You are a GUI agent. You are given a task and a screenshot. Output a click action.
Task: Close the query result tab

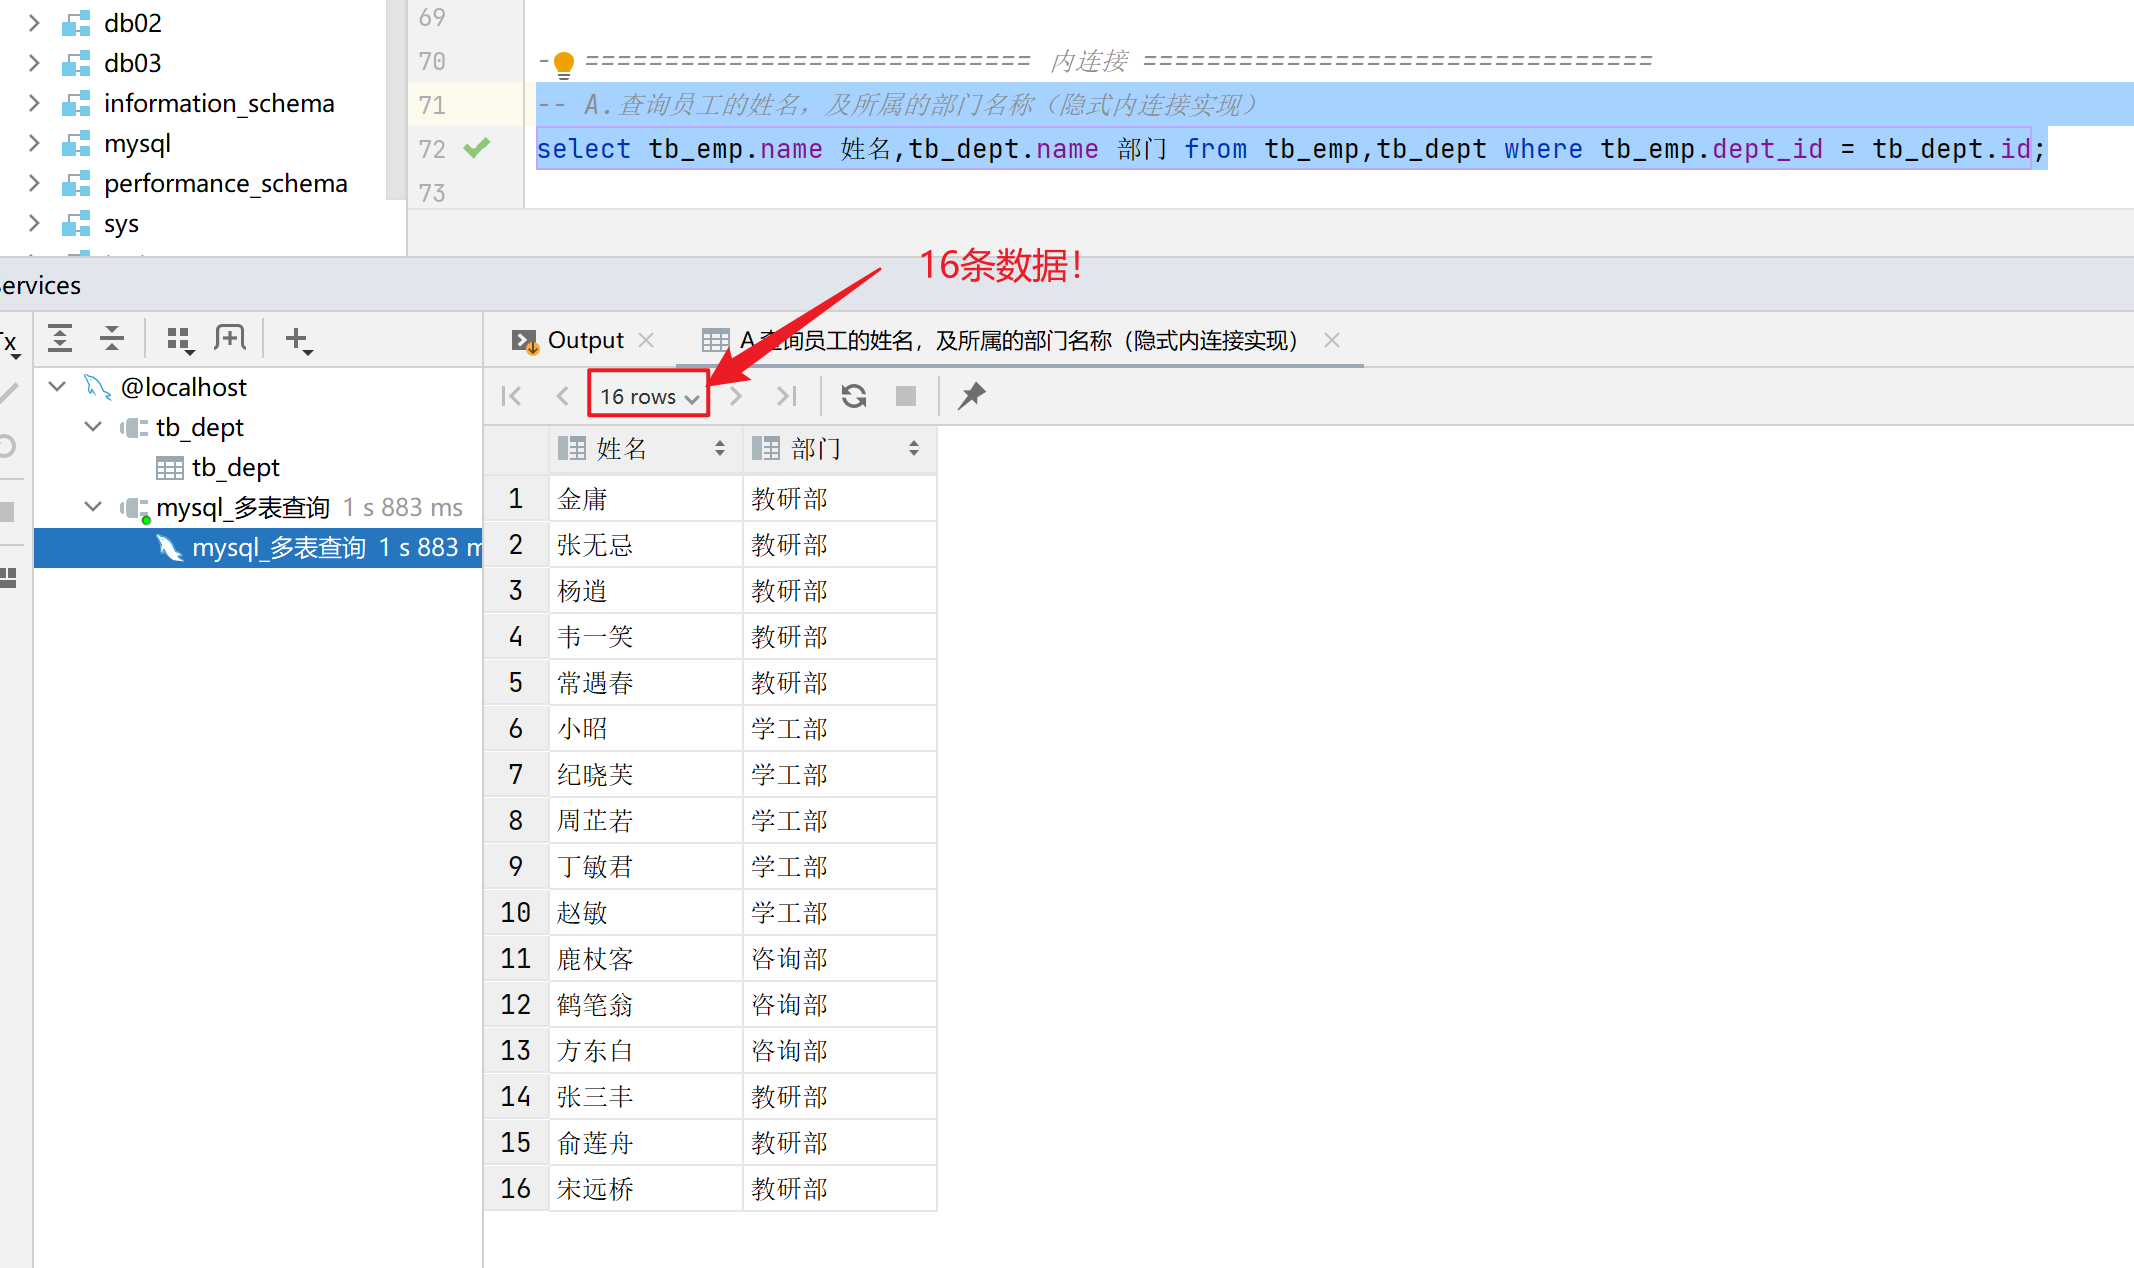(1332, 340)
